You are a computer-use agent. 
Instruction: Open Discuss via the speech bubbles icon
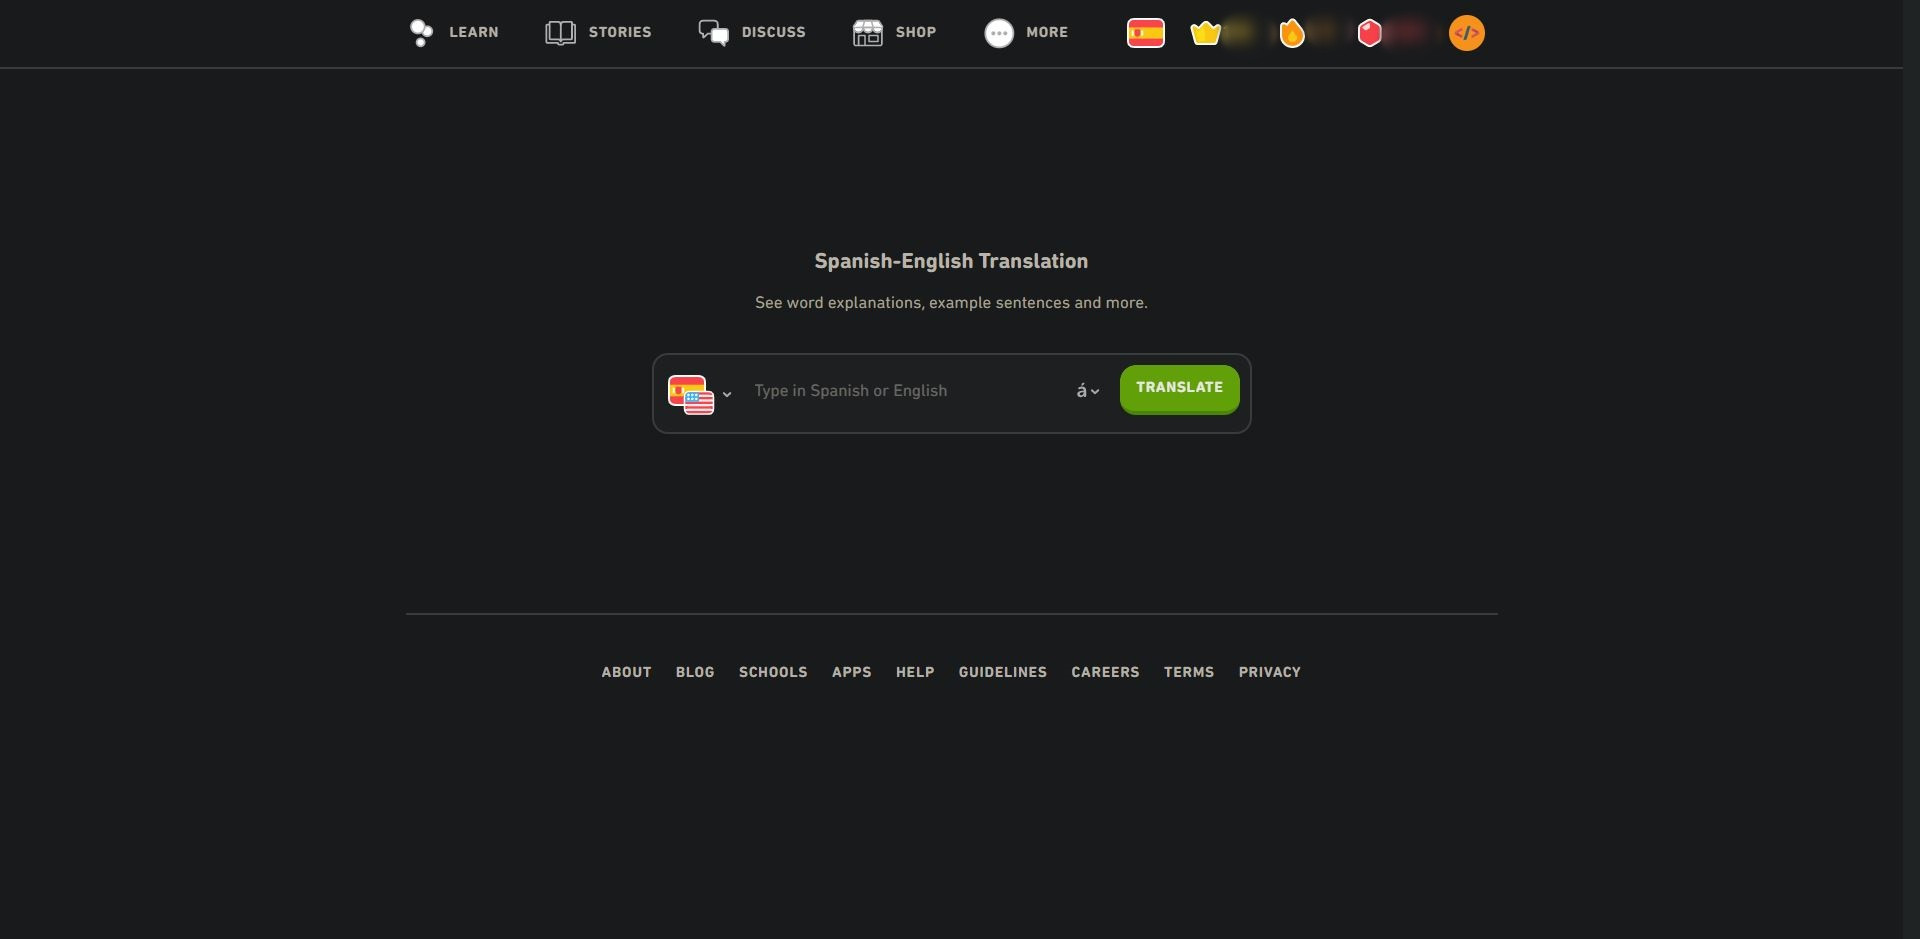coord(712,32)
